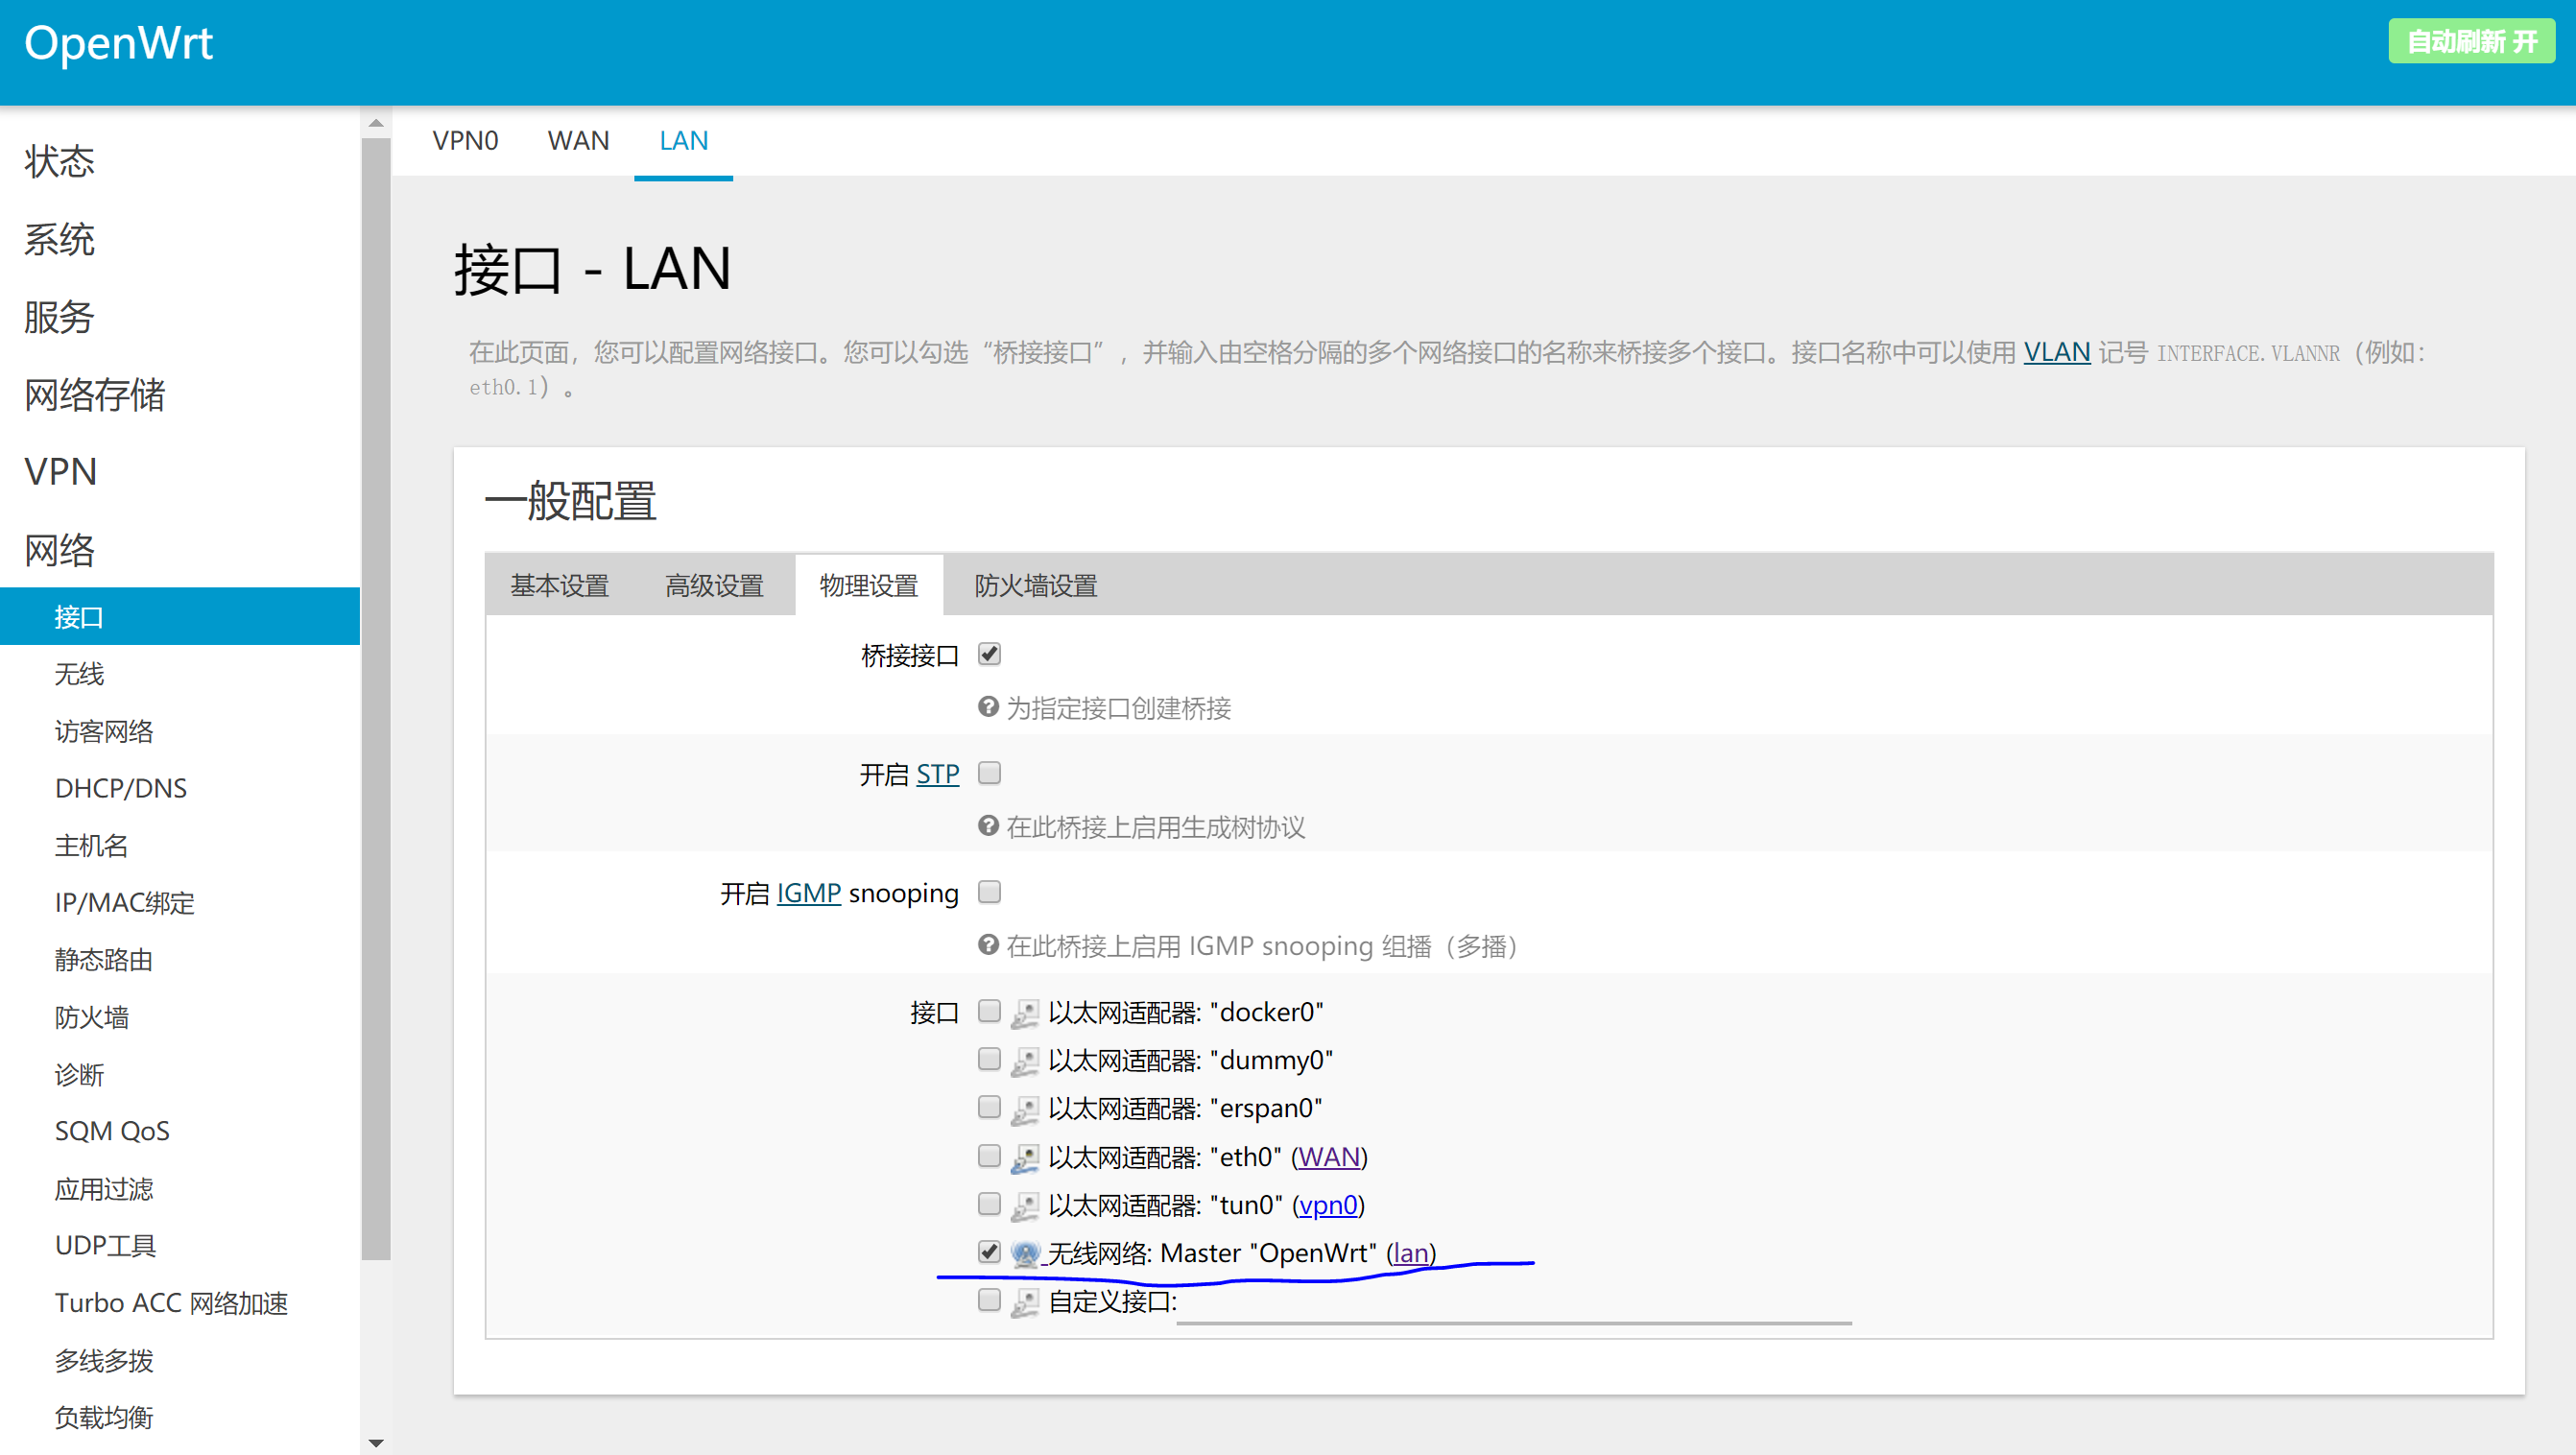This screenshot has width=2576, height=1455.
Task: Click the adapter icon for "docker0"
Action: pyautogui.click(x=1025, y=1011)
